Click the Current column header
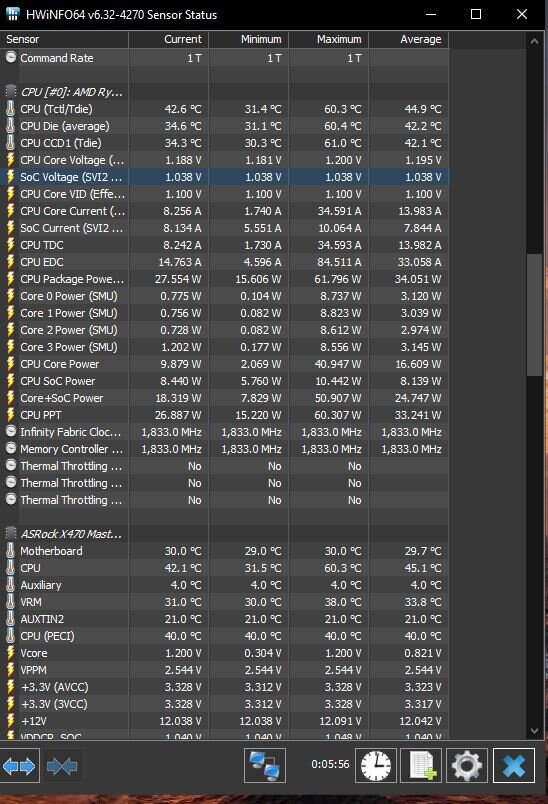 (169, 39)
